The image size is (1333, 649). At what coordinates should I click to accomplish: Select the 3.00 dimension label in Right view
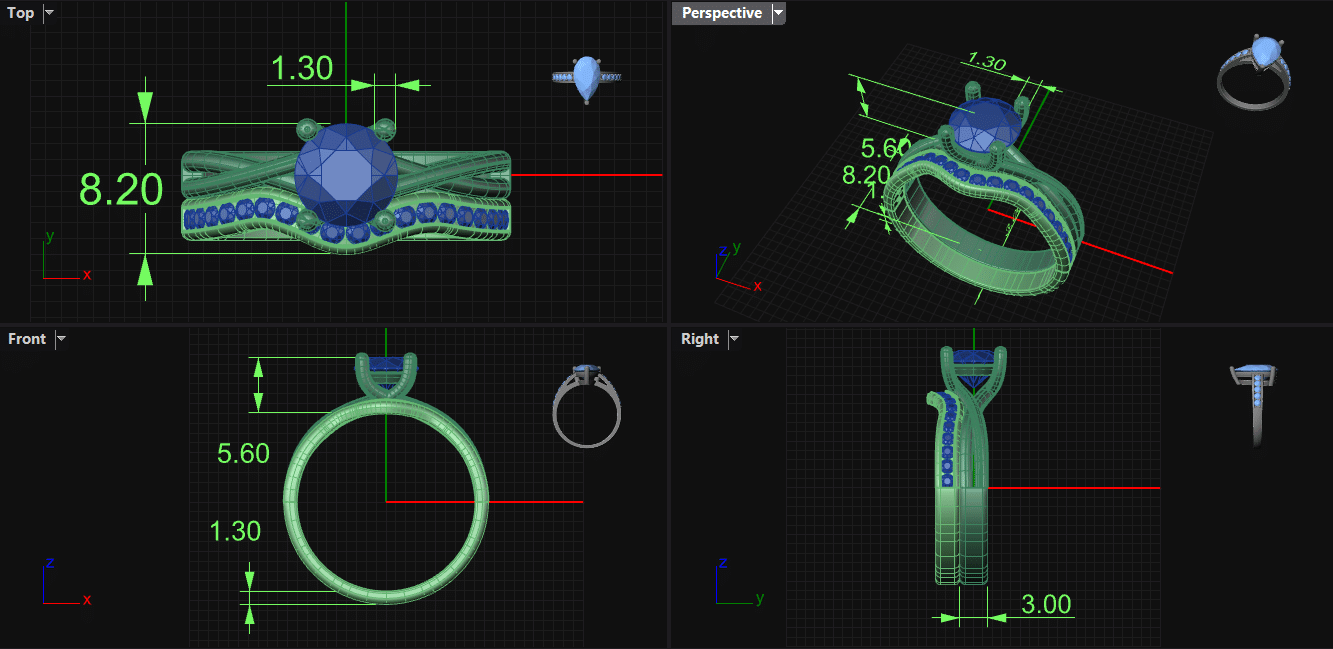pos(1046,604)
